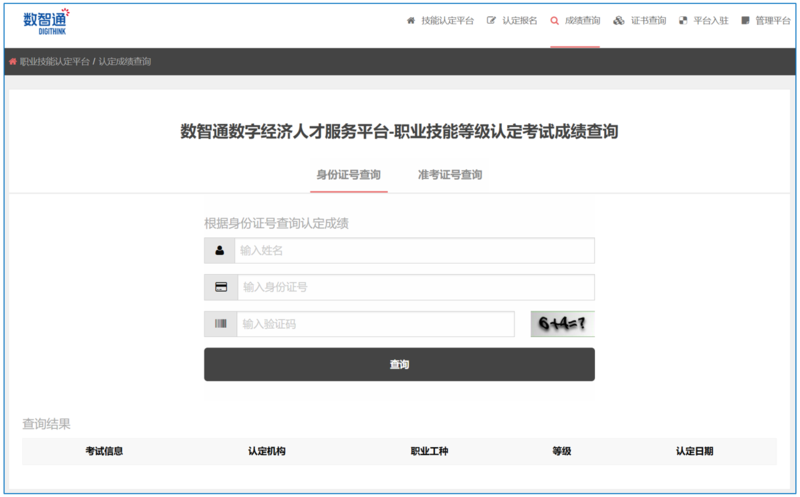Screen dimensions: 800x497
Task: Click the 根据身份证号查询认定成绩 label
Action: click(x=277, y=223)
